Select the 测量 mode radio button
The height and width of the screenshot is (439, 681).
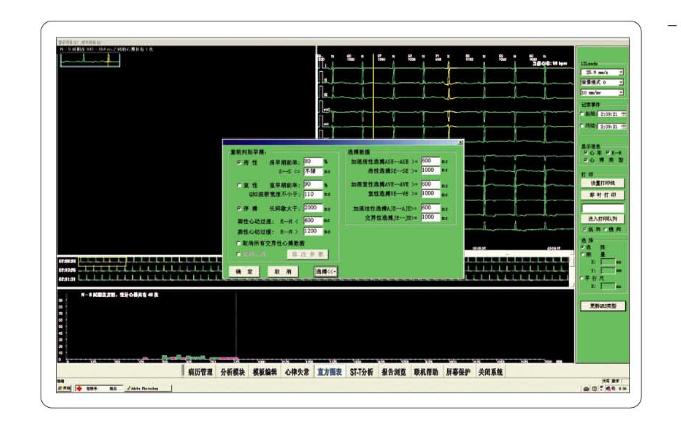pos(583,254)
